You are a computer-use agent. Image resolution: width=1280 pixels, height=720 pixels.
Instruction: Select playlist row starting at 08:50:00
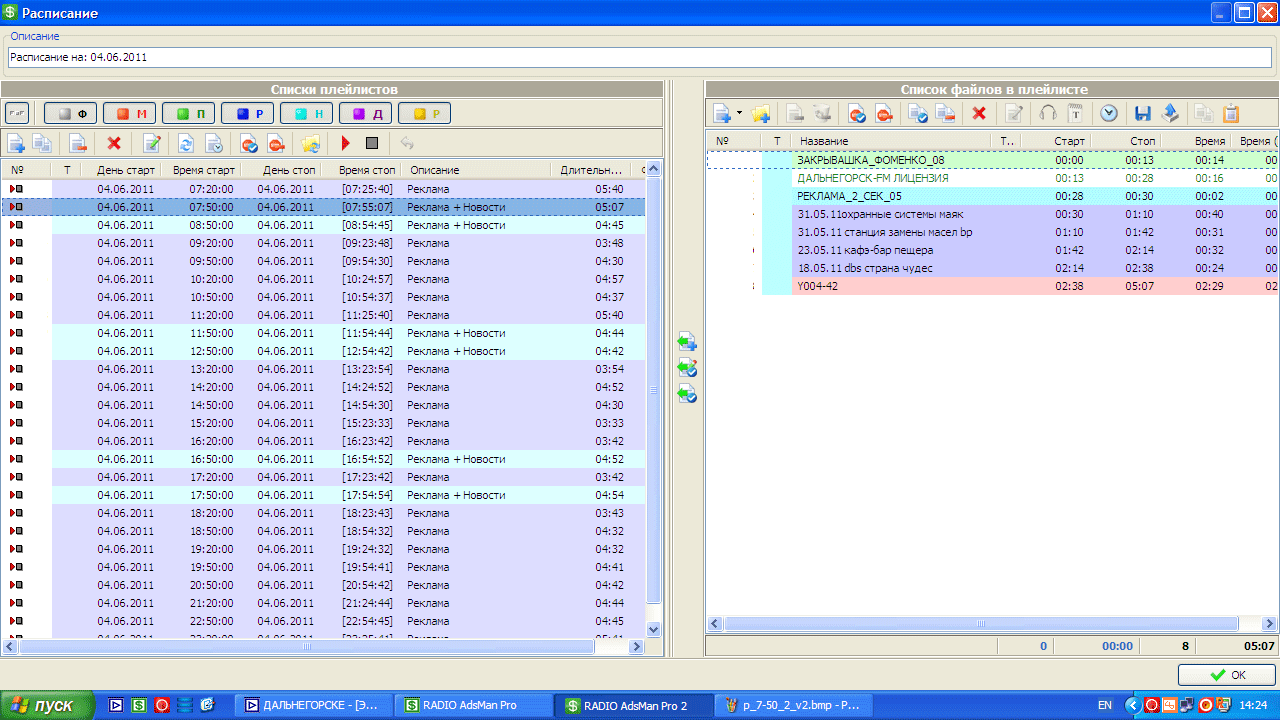[x=323, y=225]
